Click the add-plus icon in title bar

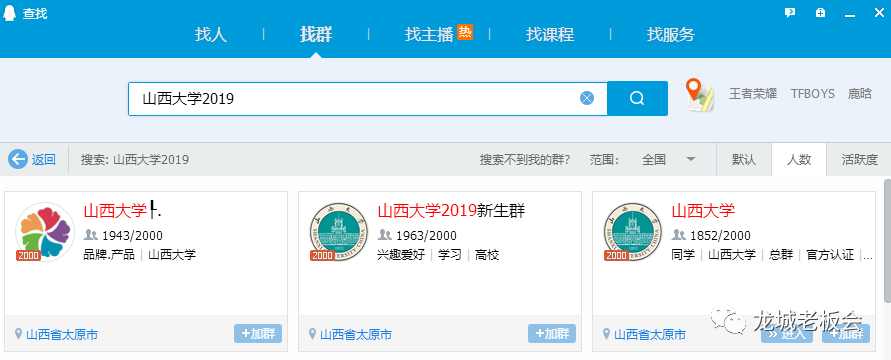coord(820,13)
